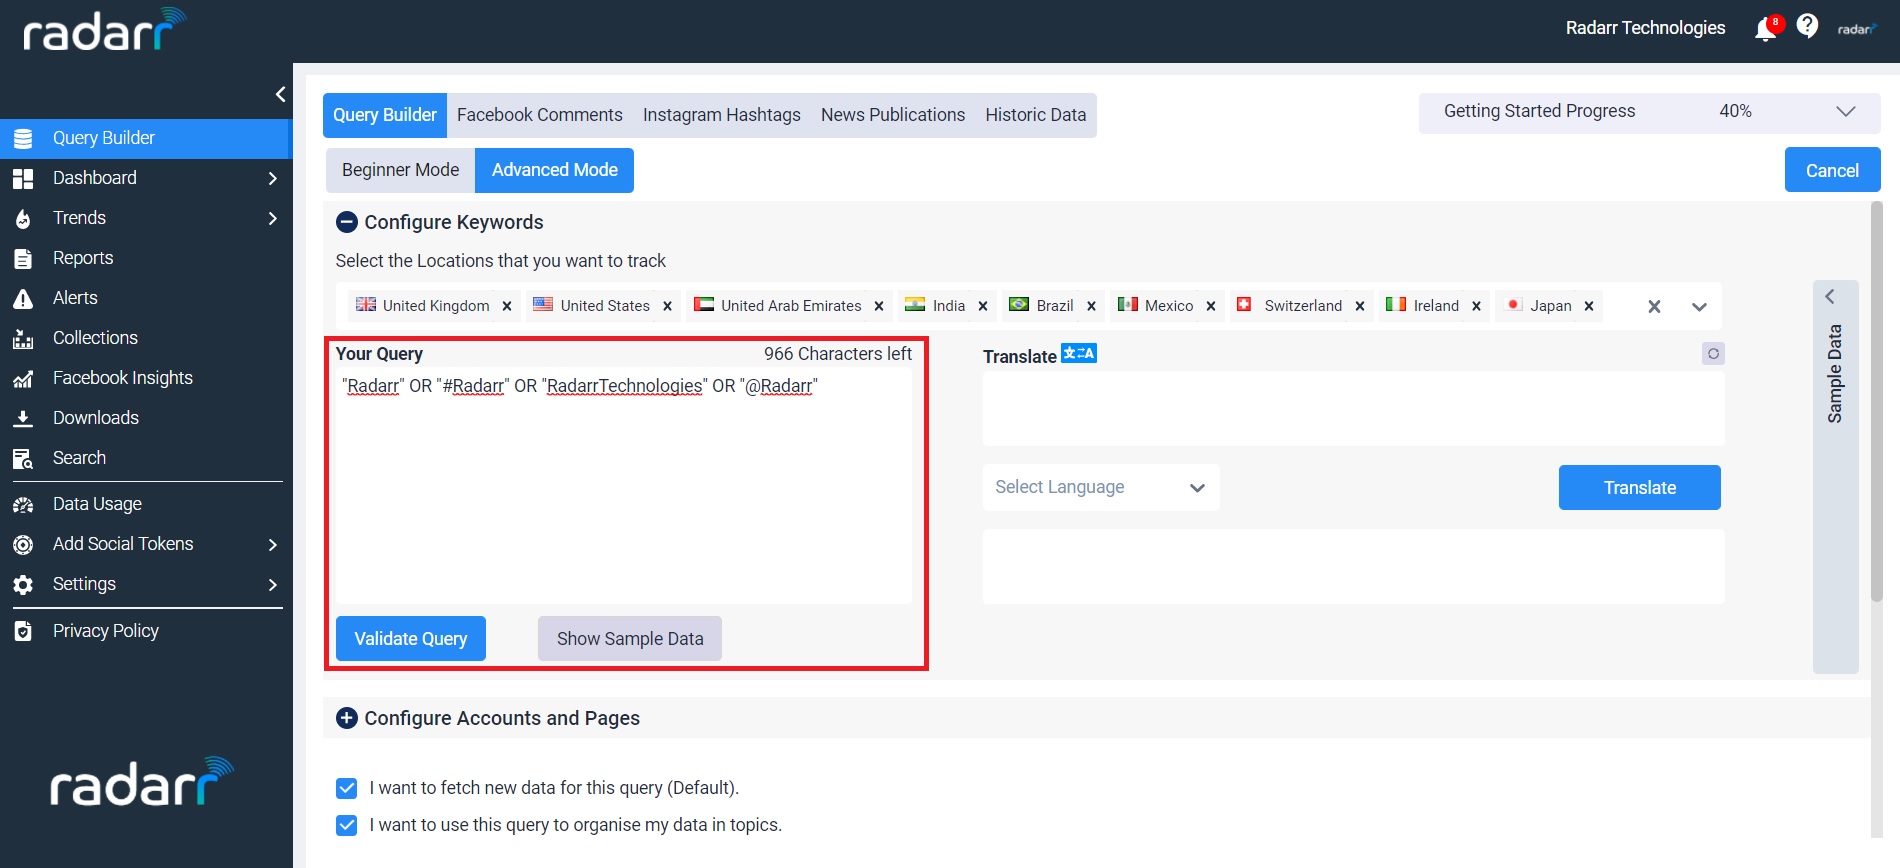Click the Alerts warning icon
Image resolution: width=1900 pixels, height=868 pixels.
coord(23,299)
